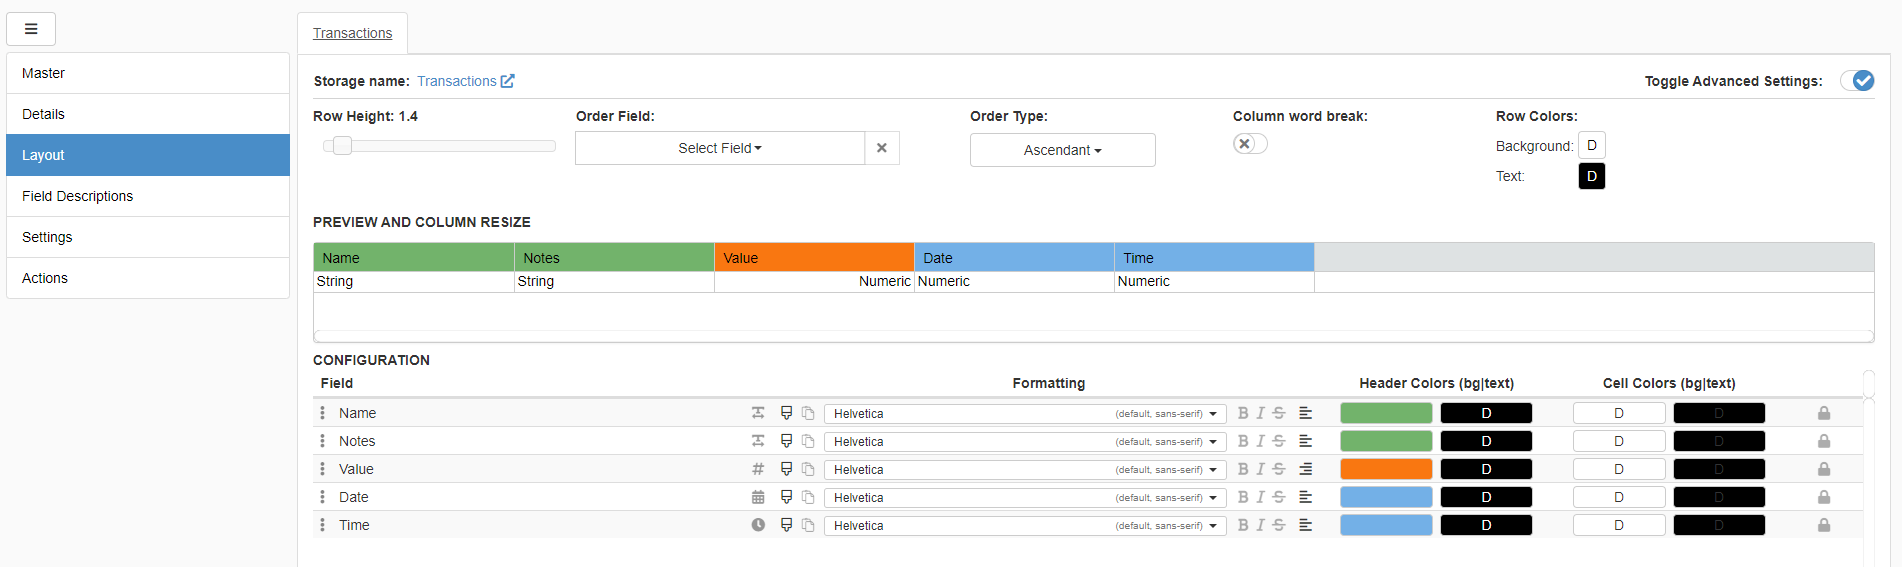Open Actions in the sidebar
This screenshot has height=567, width=1902.
coord(148,278)
